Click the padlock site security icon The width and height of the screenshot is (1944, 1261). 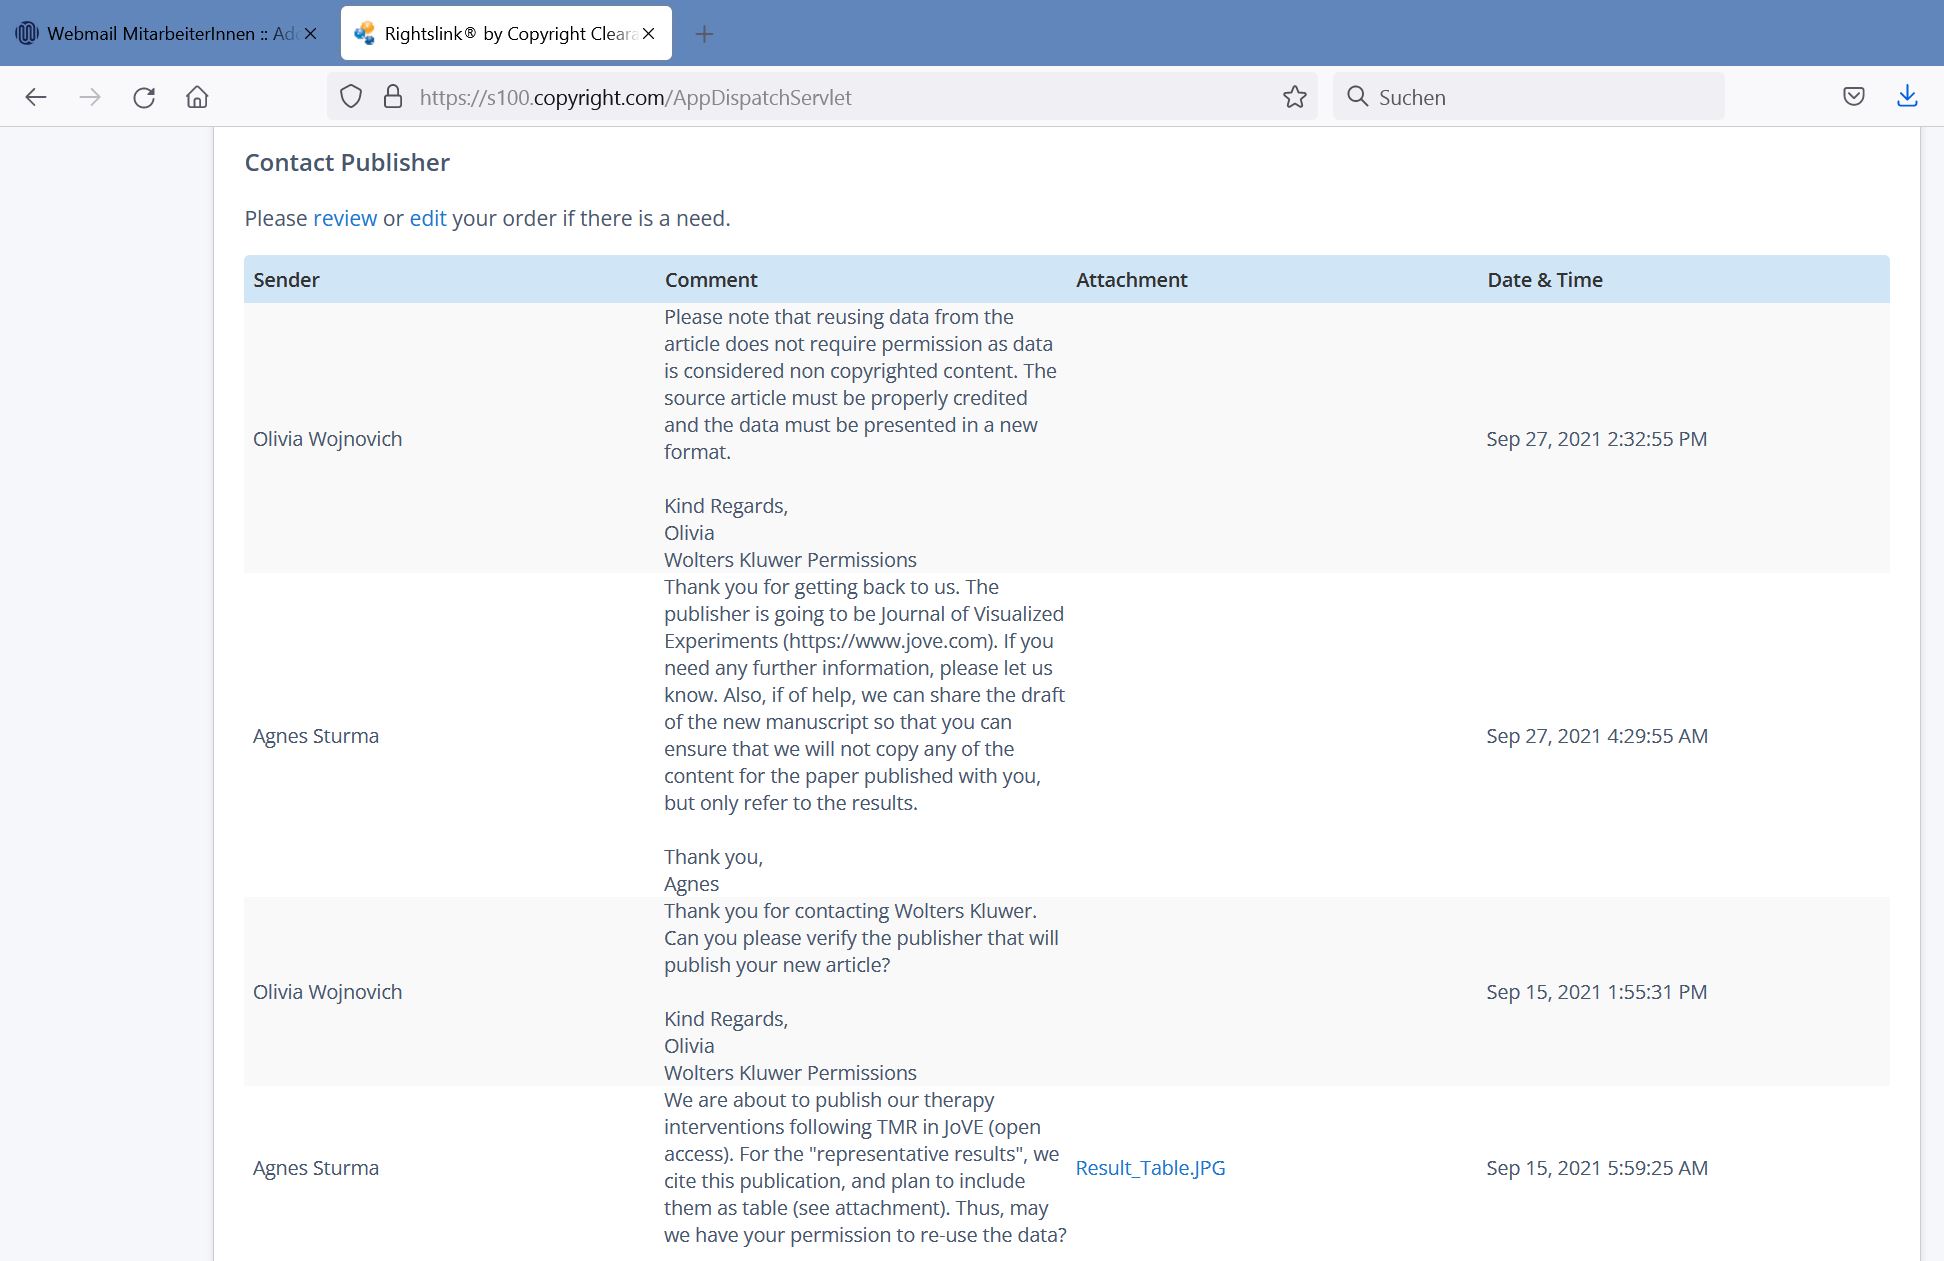393,97
